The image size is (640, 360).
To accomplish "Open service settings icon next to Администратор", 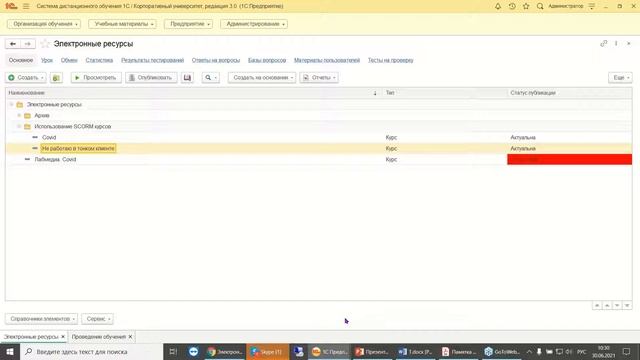I will click(591, 6).
